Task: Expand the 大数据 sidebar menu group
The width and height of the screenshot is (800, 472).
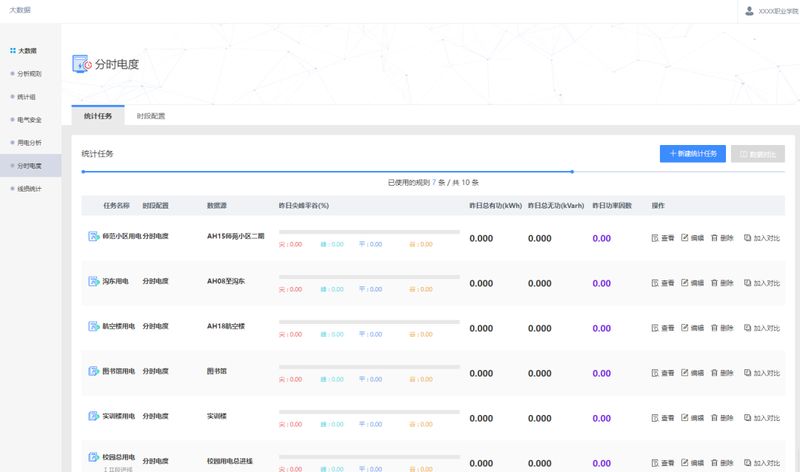Action: (x=26, y=50)
